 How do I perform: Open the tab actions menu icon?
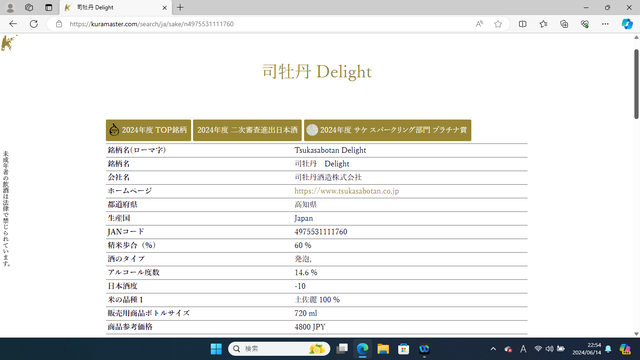tap(49, 7)
